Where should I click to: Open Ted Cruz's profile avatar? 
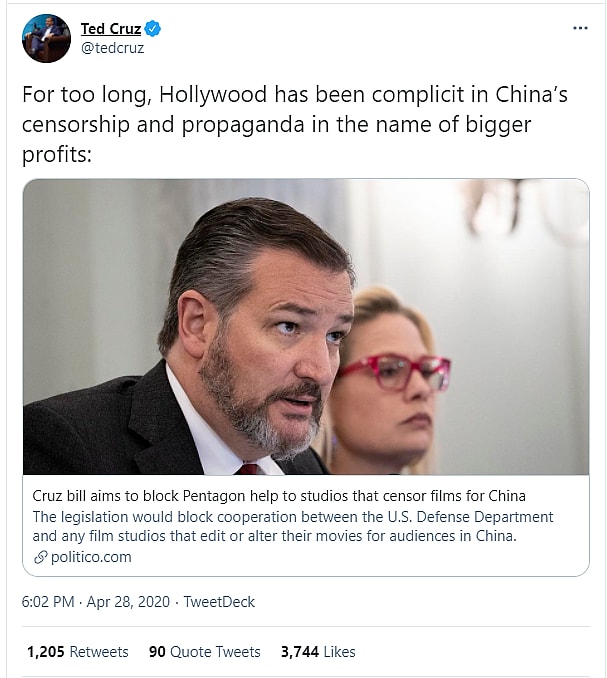pyautogui.click(x=46, y=38)
